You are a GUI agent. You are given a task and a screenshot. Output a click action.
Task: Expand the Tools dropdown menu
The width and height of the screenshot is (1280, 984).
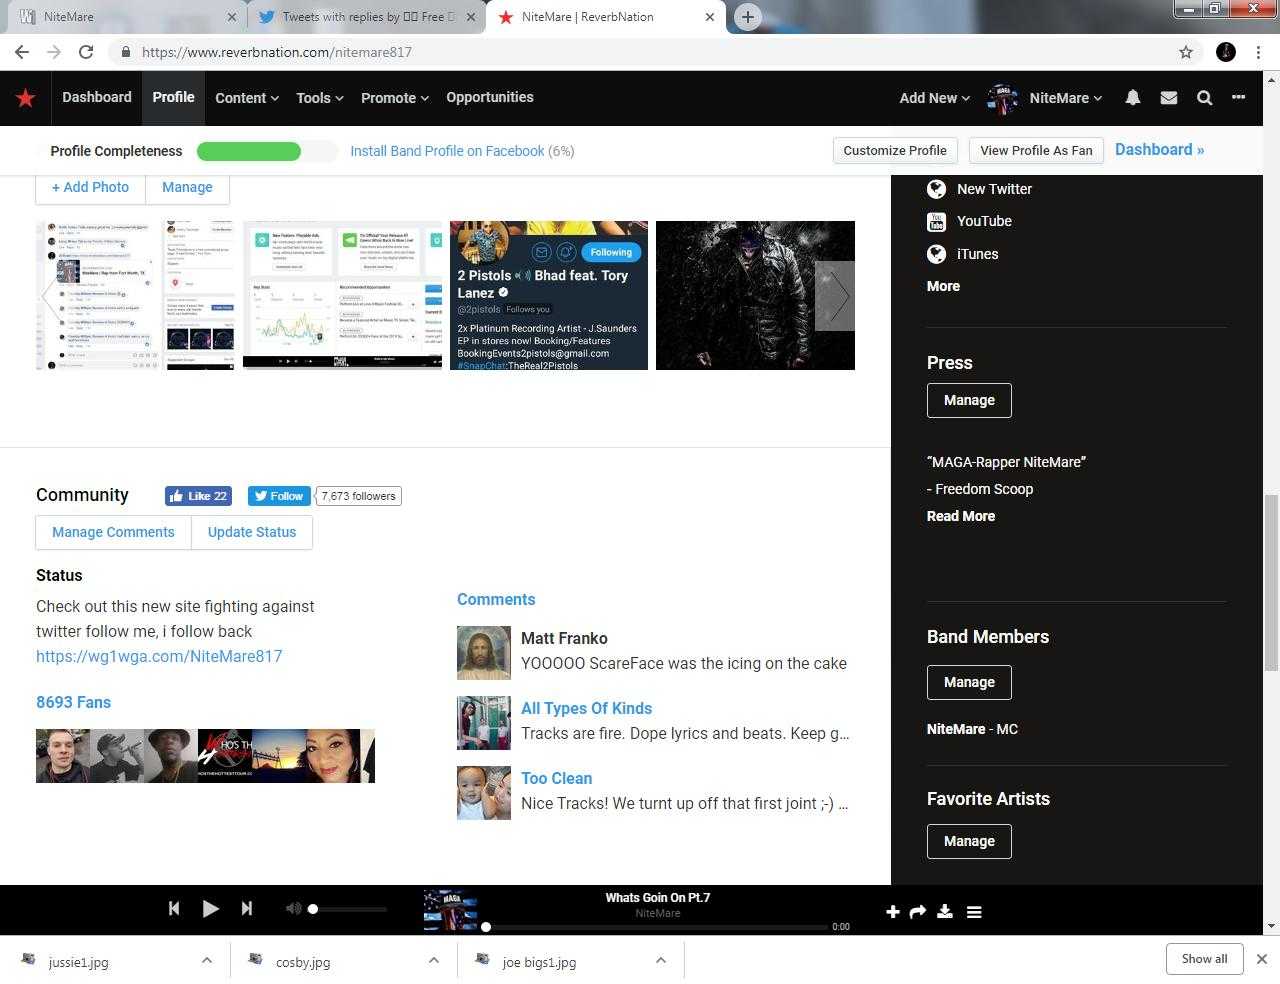tap(320, 98)
